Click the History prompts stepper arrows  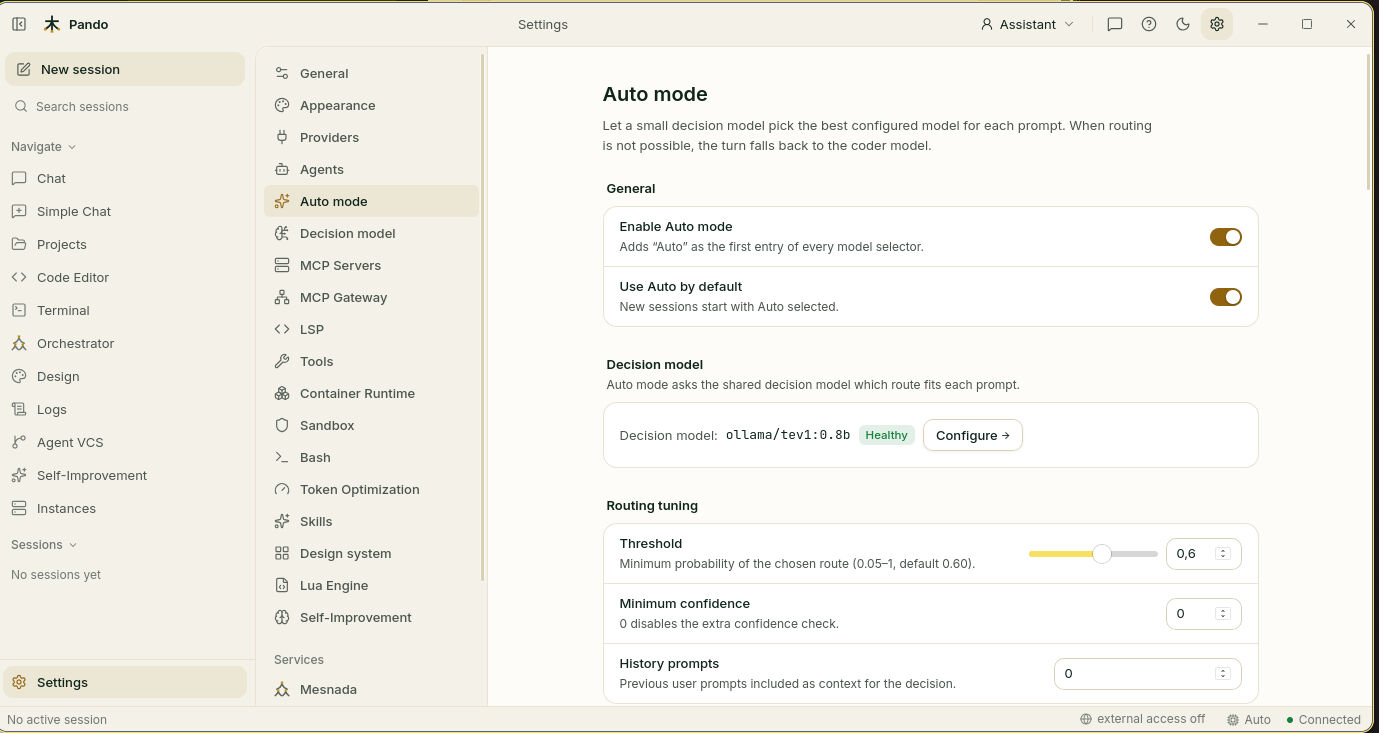pyautogui.click(x=1222, y=673)
